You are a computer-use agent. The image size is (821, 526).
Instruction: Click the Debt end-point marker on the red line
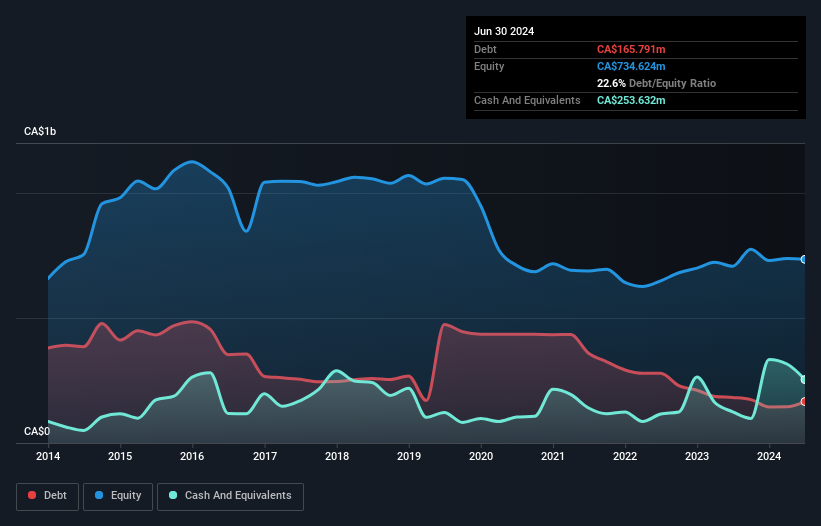coord(804,401)
